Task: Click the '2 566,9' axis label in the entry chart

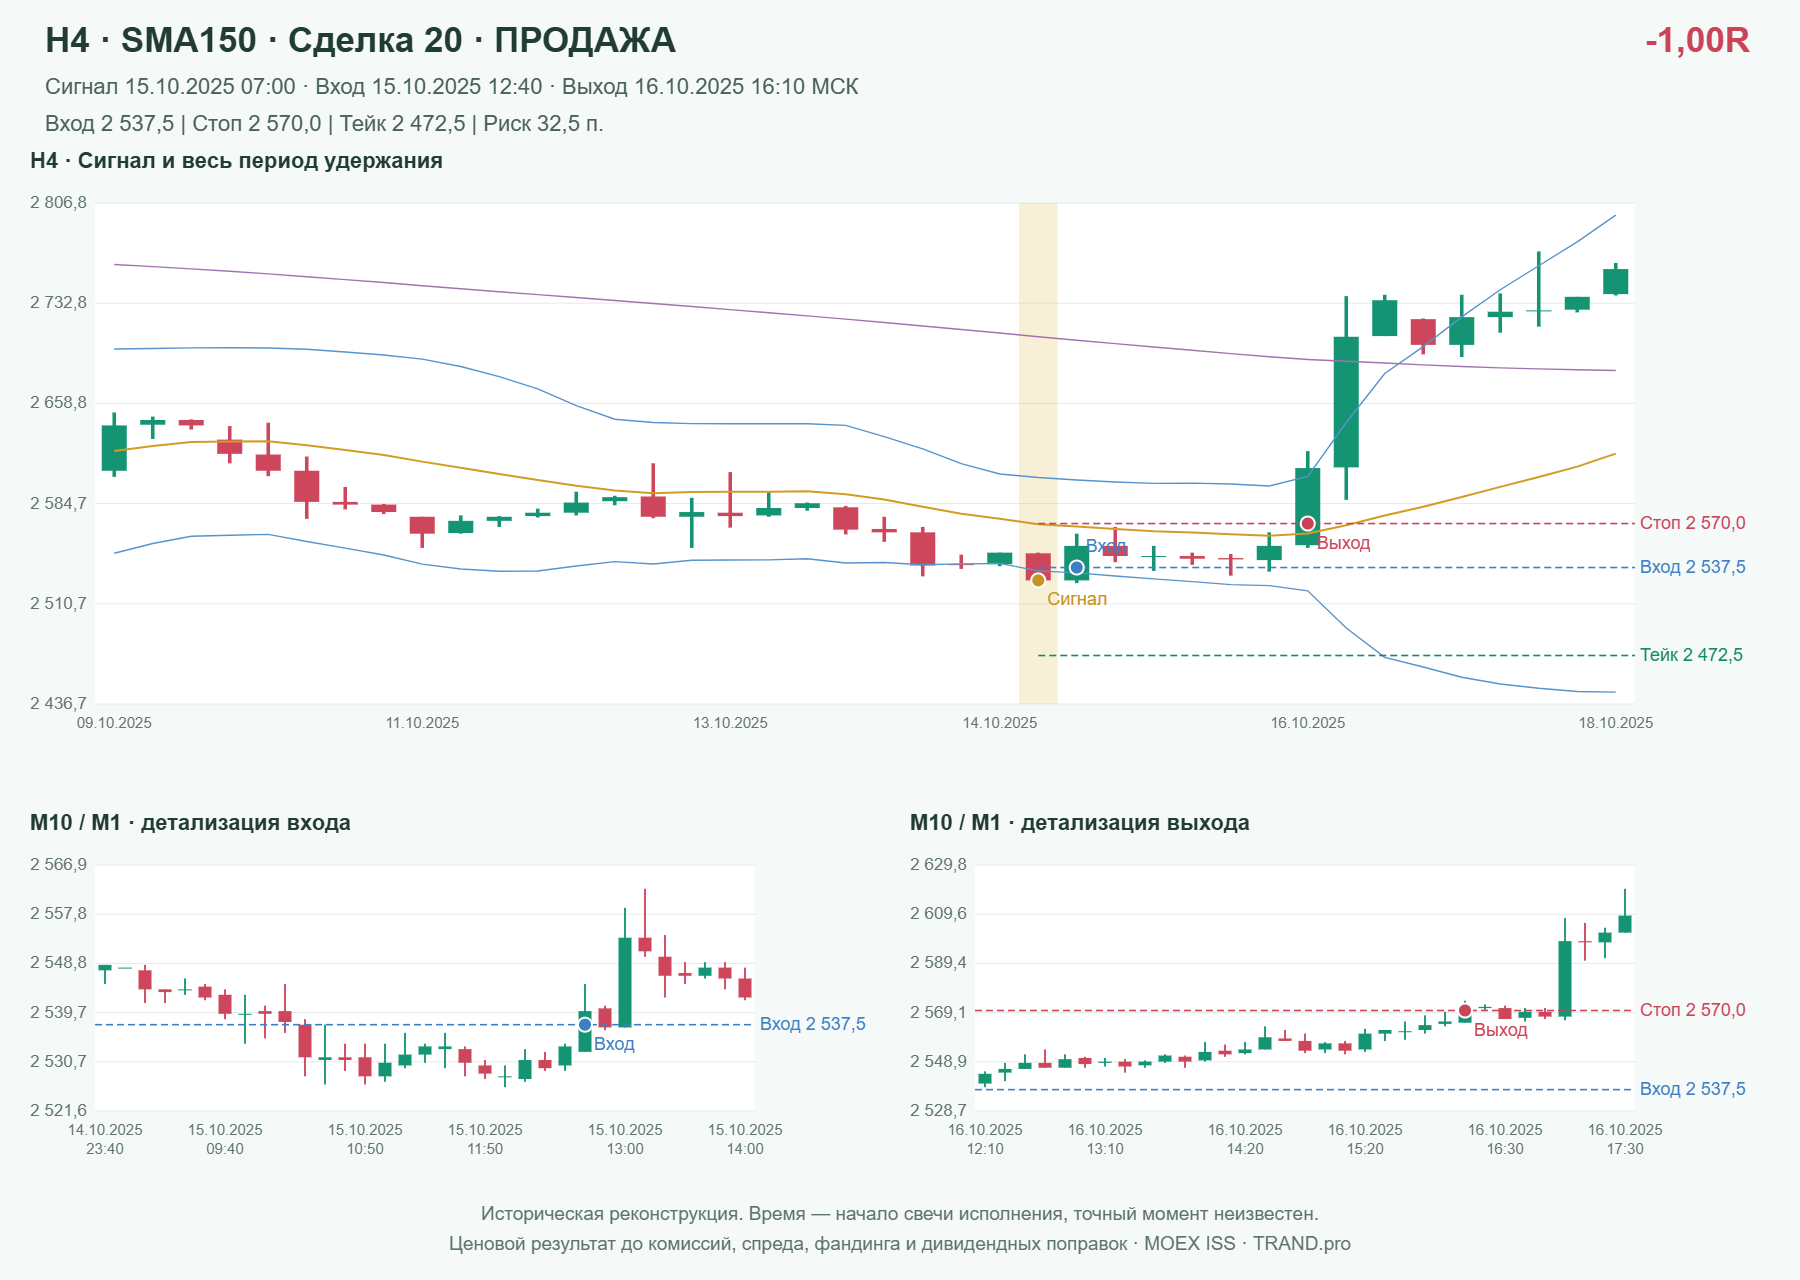Action: tap(58, 865)
